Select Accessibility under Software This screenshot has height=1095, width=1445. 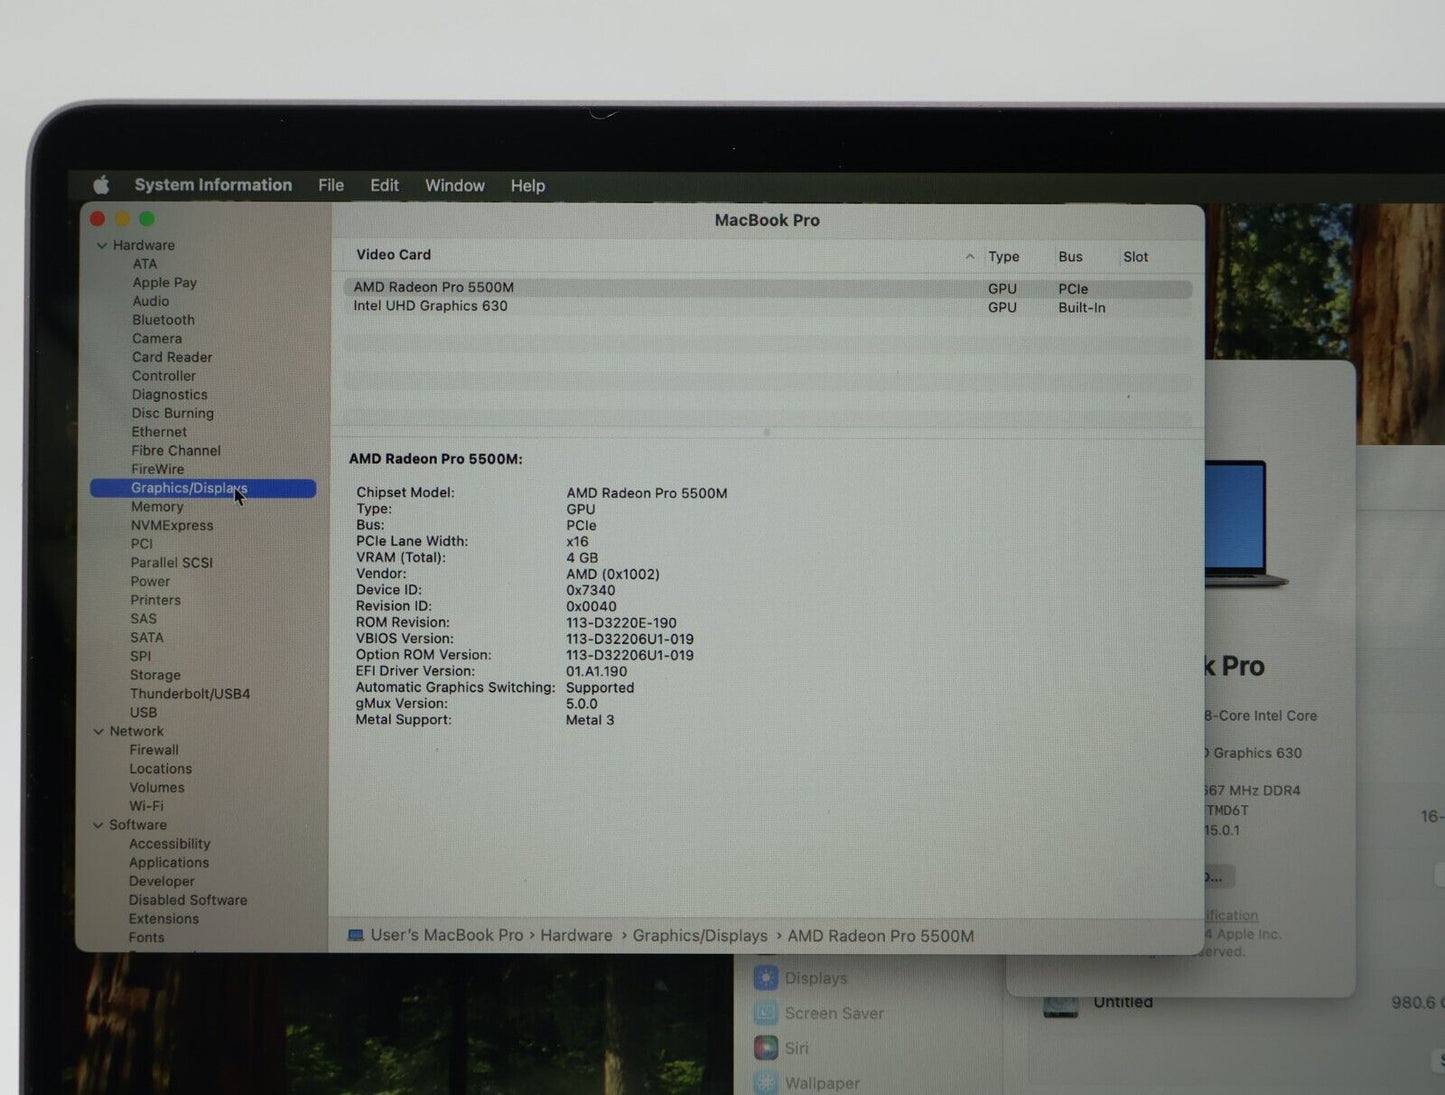click(x=170, y=844)
